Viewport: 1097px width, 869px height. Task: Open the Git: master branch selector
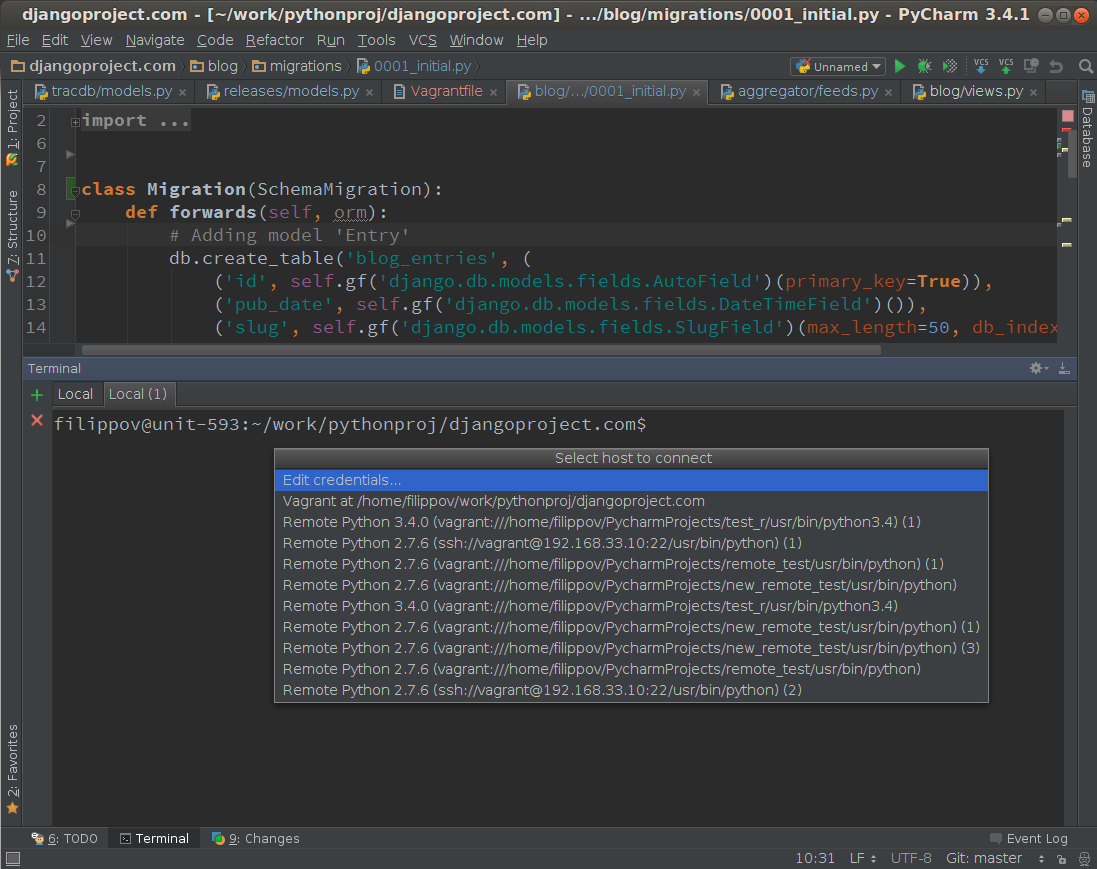point(983,858)
